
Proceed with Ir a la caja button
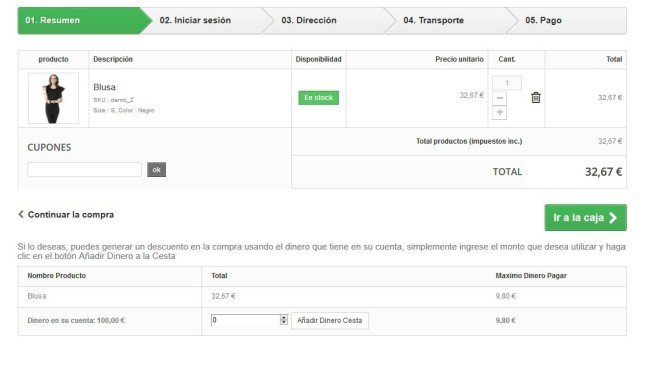pos(585,218)
